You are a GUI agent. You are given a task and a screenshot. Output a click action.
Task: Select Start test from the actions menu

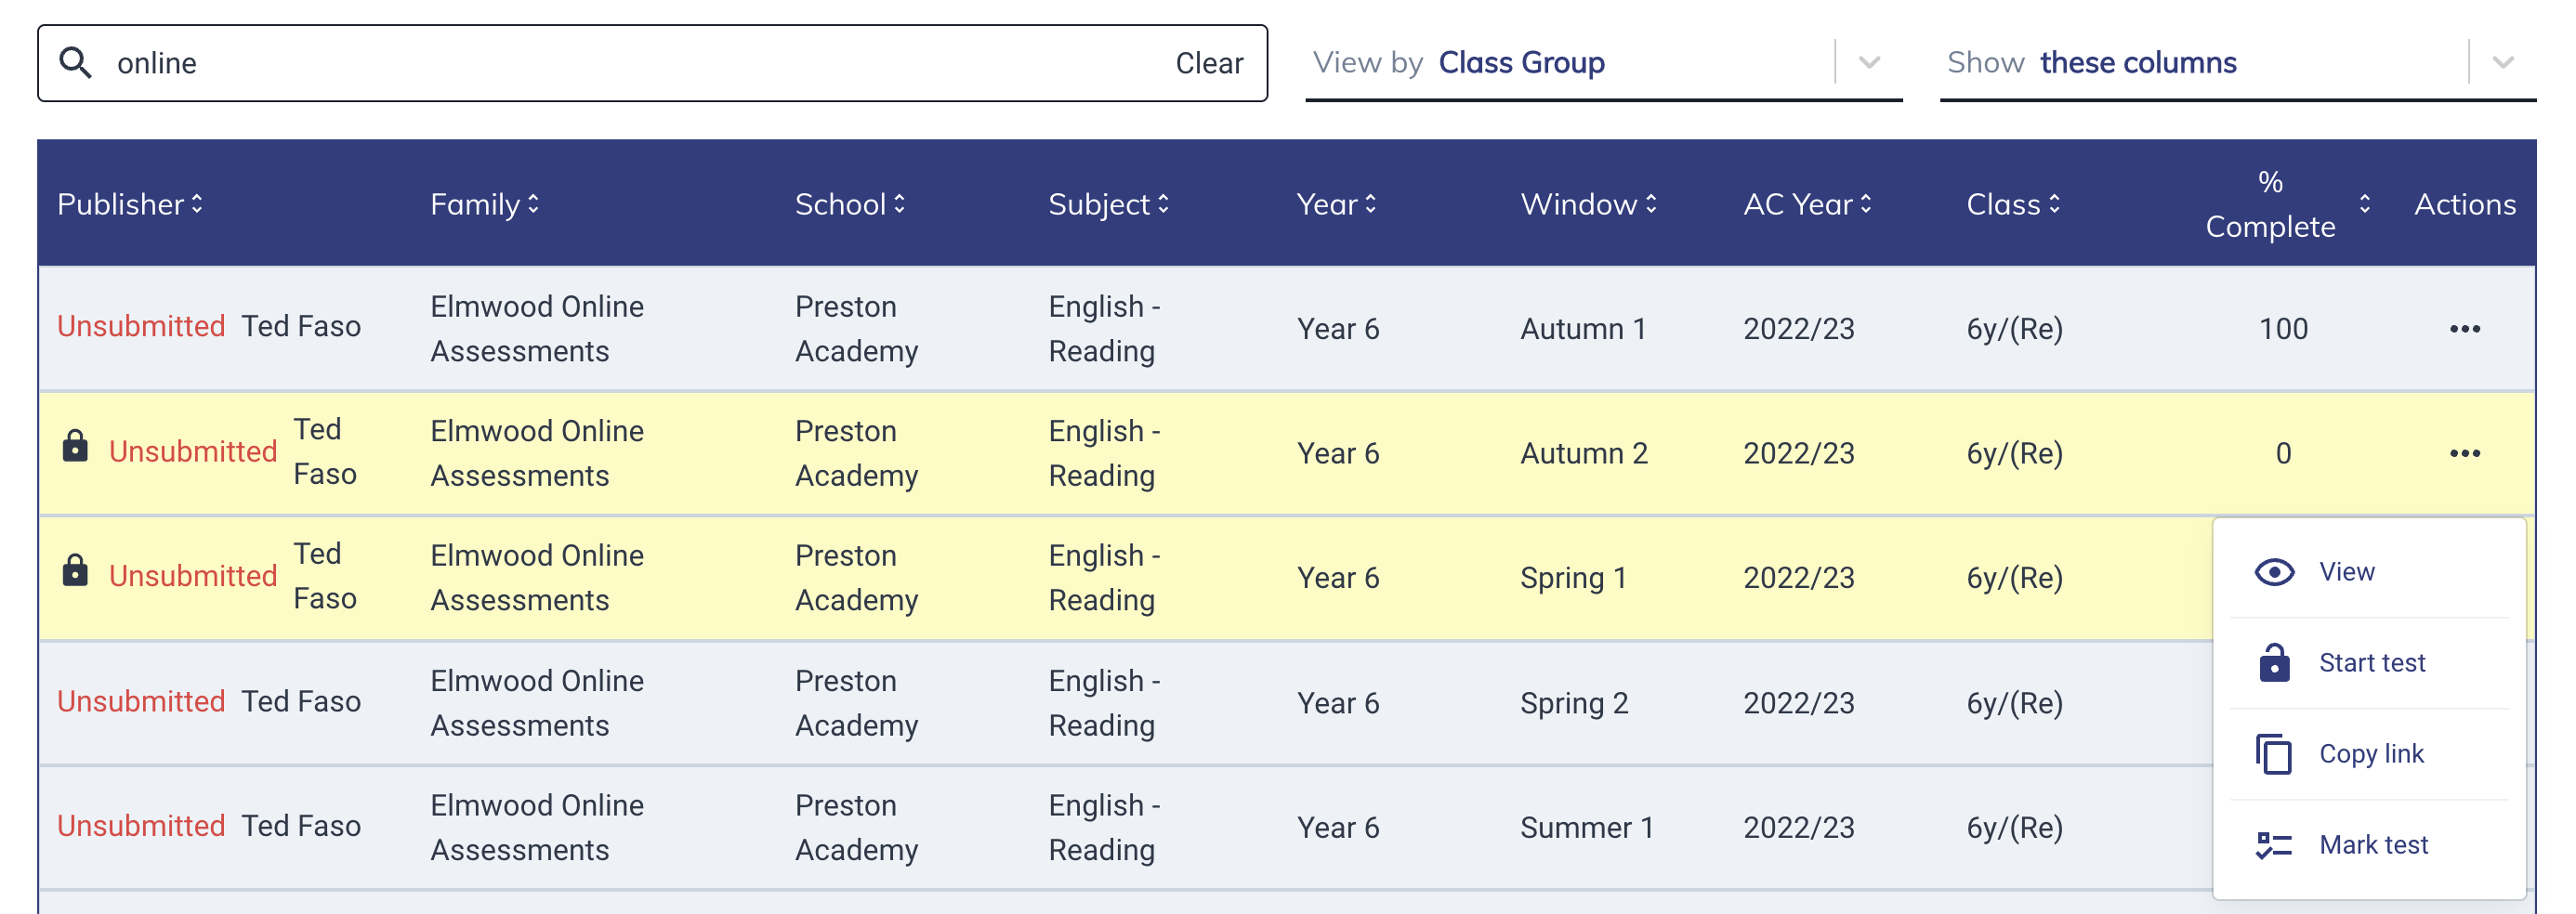point(2369,663)
